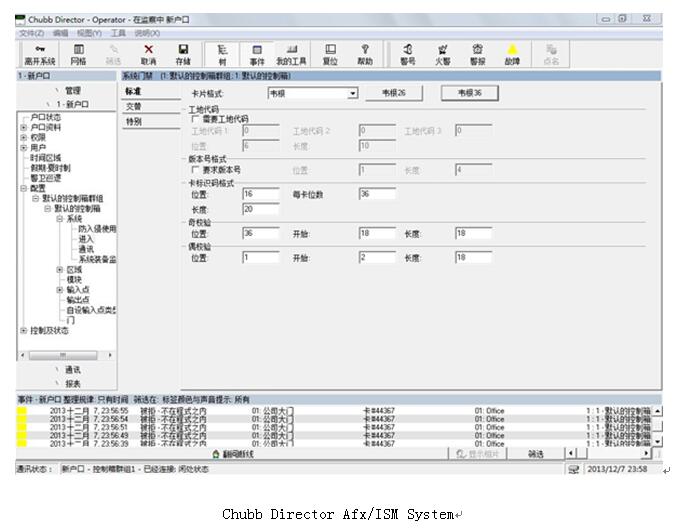This screenshot has height=529, width=681.
Task: Switch to the 标准 tab
Action: pyautogui.click(x=151, y=91)
